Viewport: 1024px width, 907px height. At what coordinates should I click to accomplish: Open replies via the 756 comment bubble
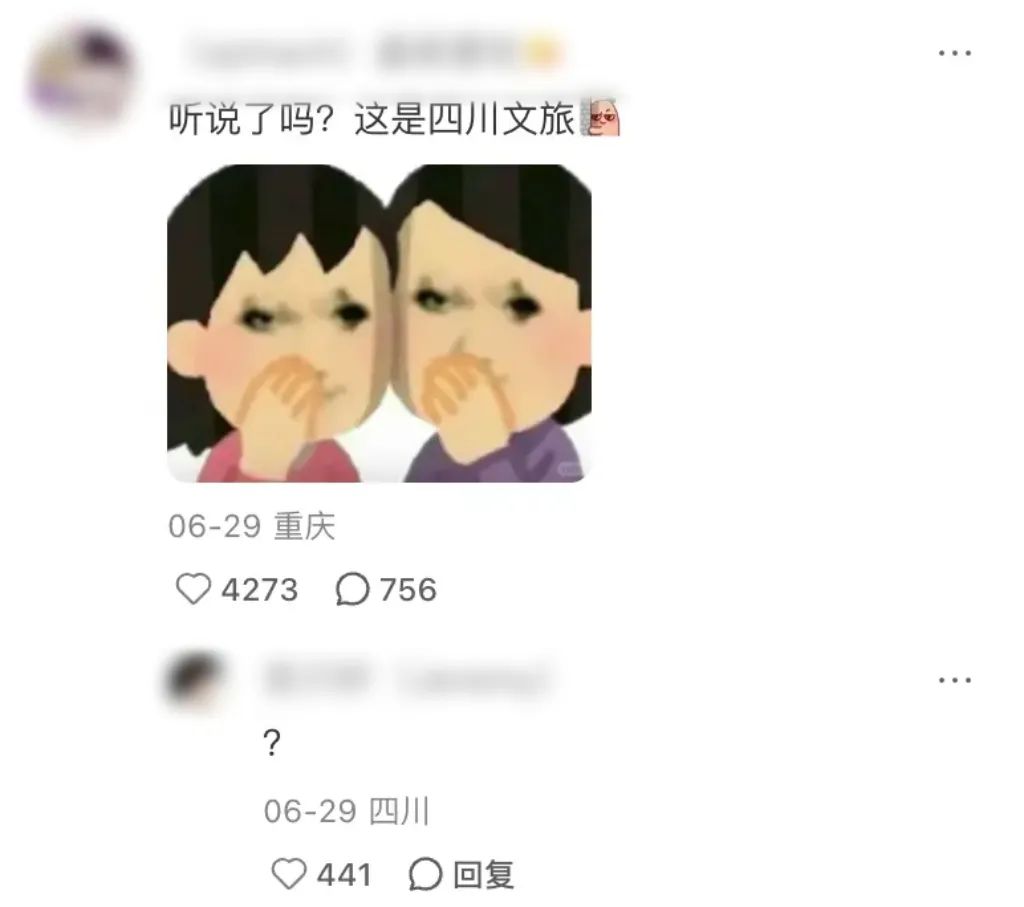coord(353,588)
